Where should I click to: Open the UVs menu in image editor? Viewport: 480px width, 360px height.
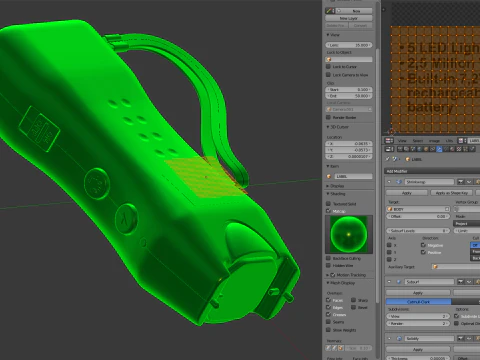click(449, 141)
